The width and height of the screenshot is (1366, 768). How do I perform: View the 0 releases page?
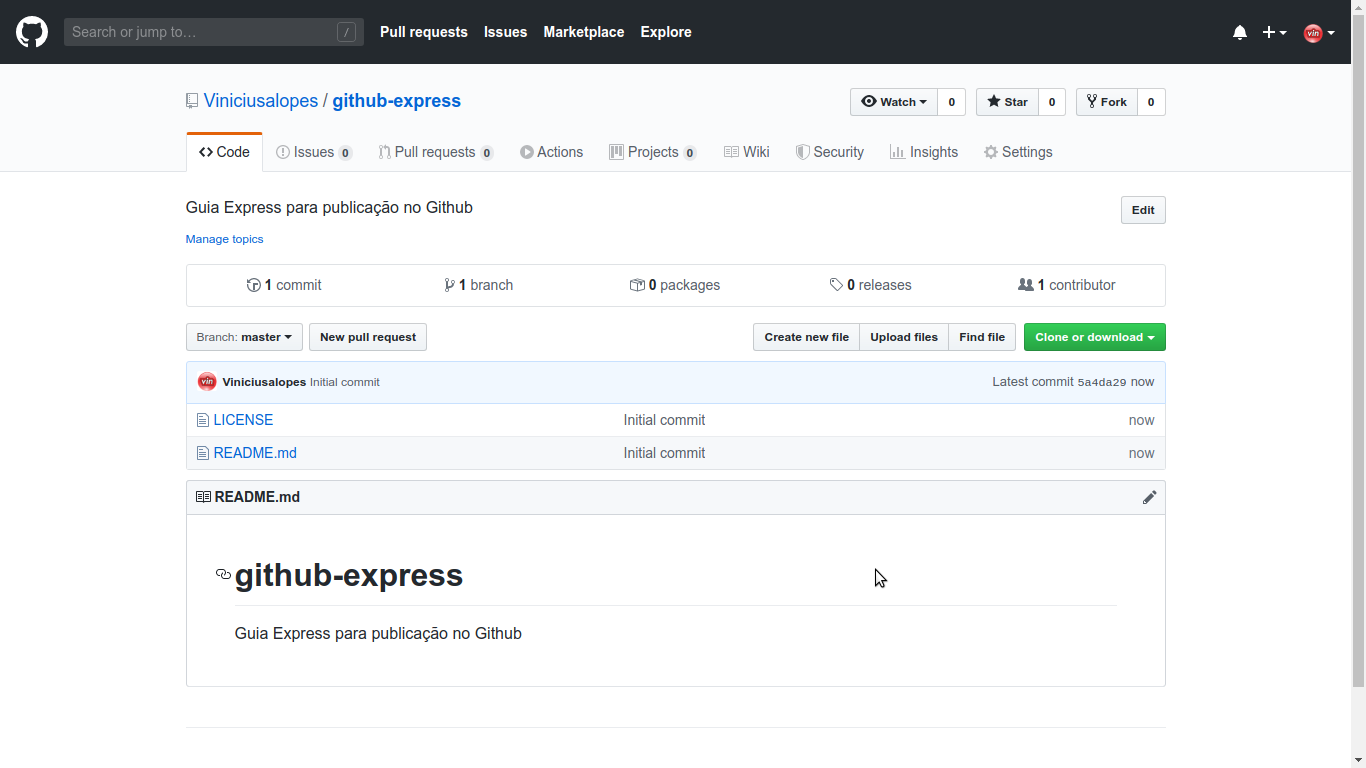[871, 285]
